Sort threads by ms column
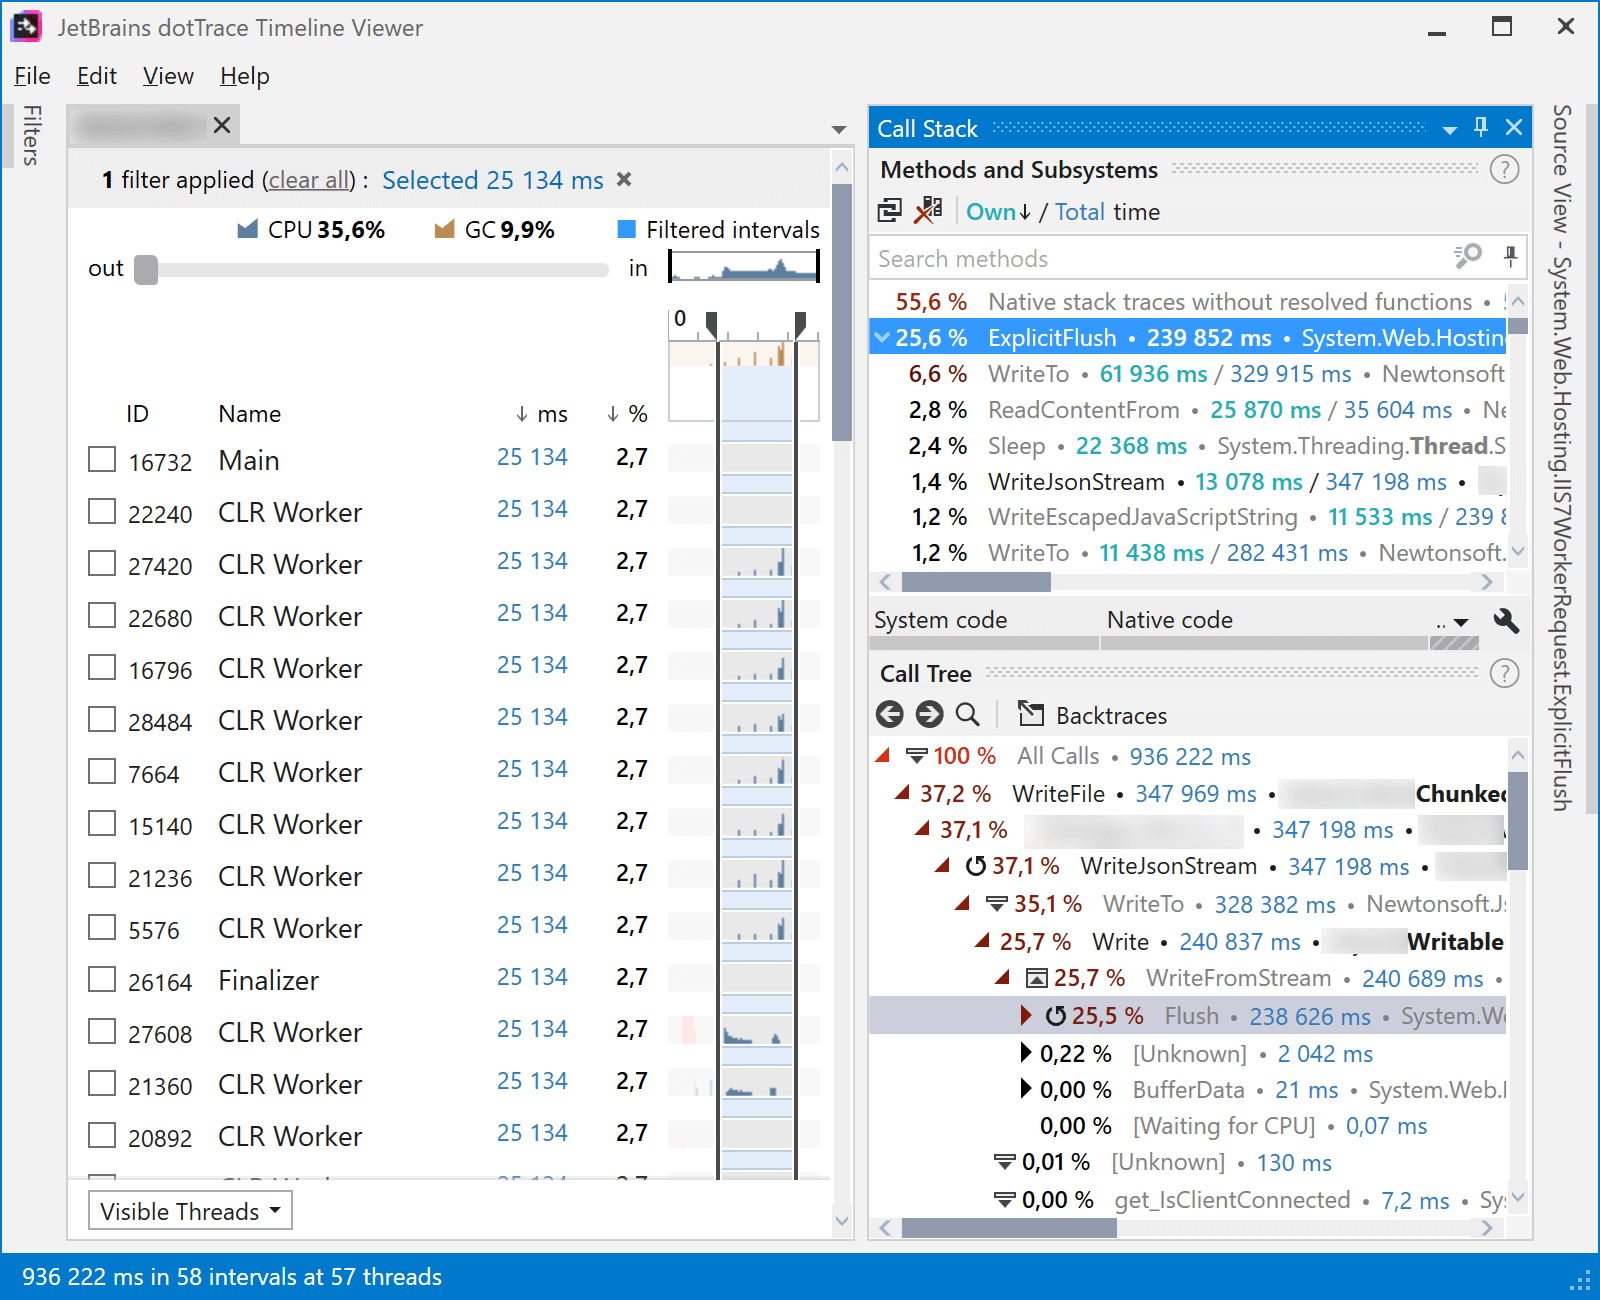Viewport: 1600px width, 1300px height. pos(542,414)
